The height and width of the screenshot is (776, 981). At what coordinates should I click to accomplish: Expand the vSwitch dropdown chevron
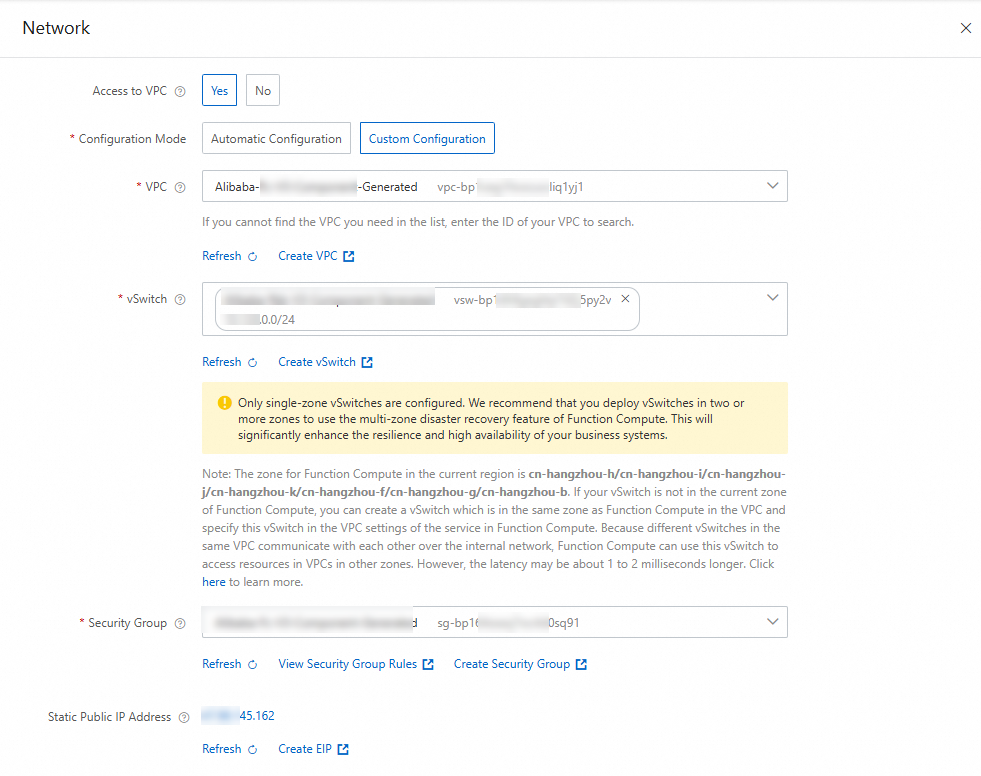[772, 298]
